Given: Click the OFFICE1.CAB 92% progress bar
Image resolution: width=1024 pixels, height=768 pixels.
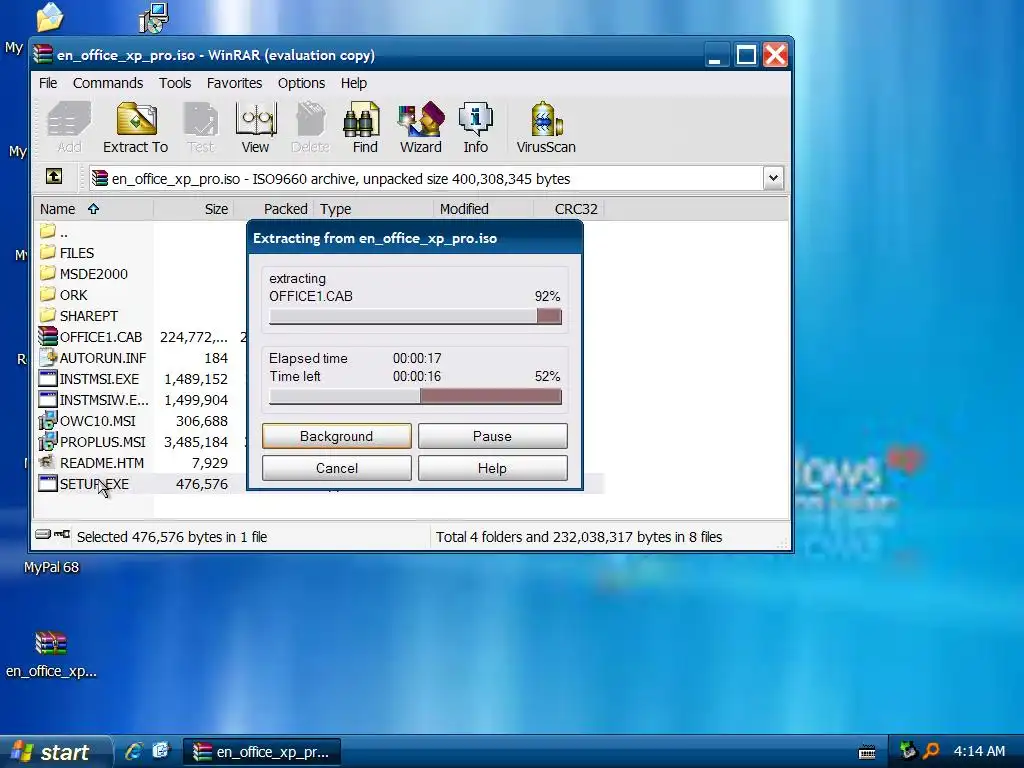Looking at the screenshot, I should pyautogui.click(x=415, y=317).
